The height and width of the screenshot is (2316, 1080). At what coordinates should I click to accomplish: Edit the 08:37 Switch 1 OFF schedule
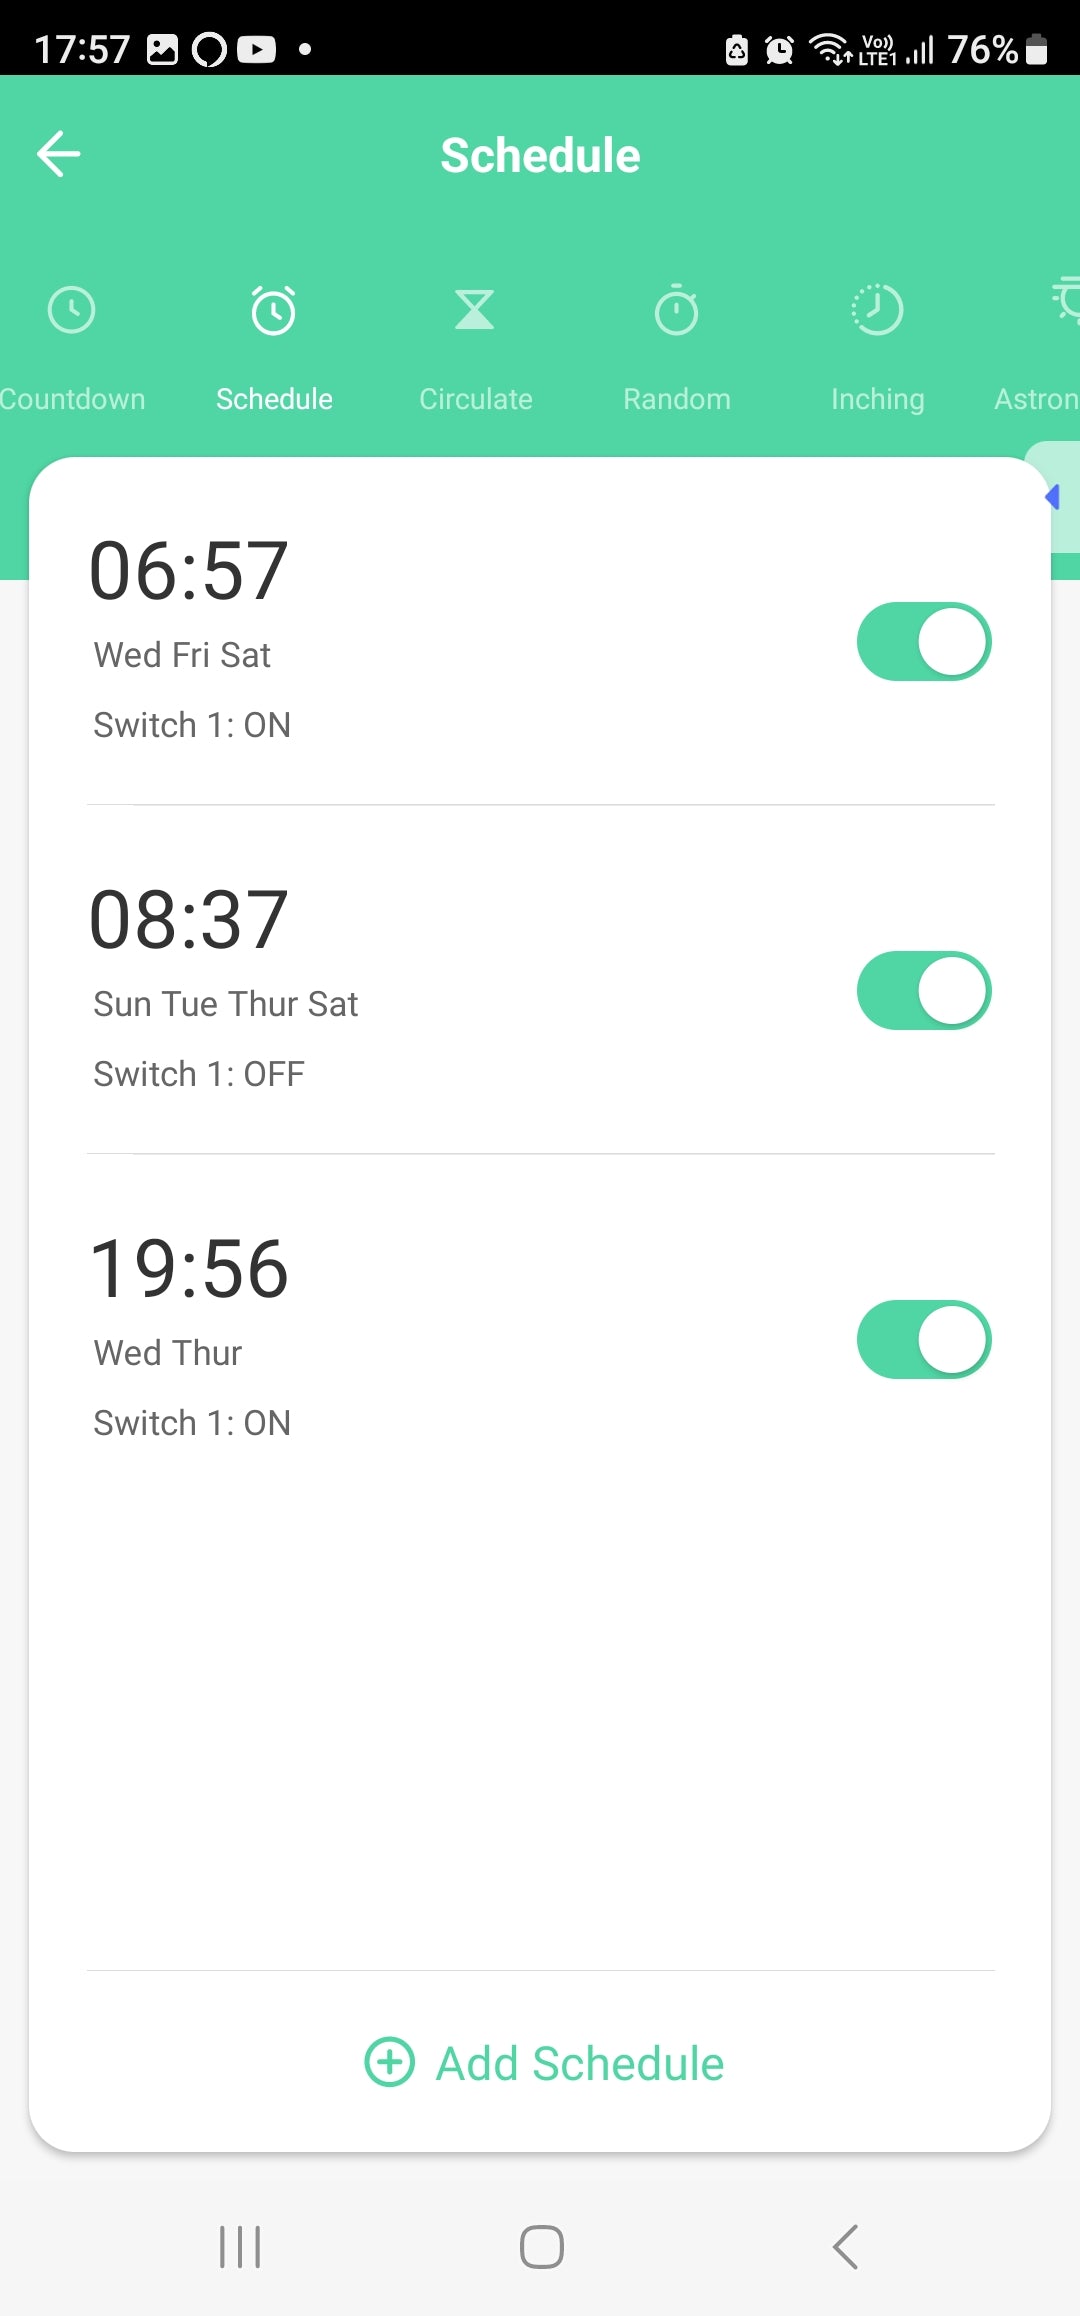tap(400, 990)
